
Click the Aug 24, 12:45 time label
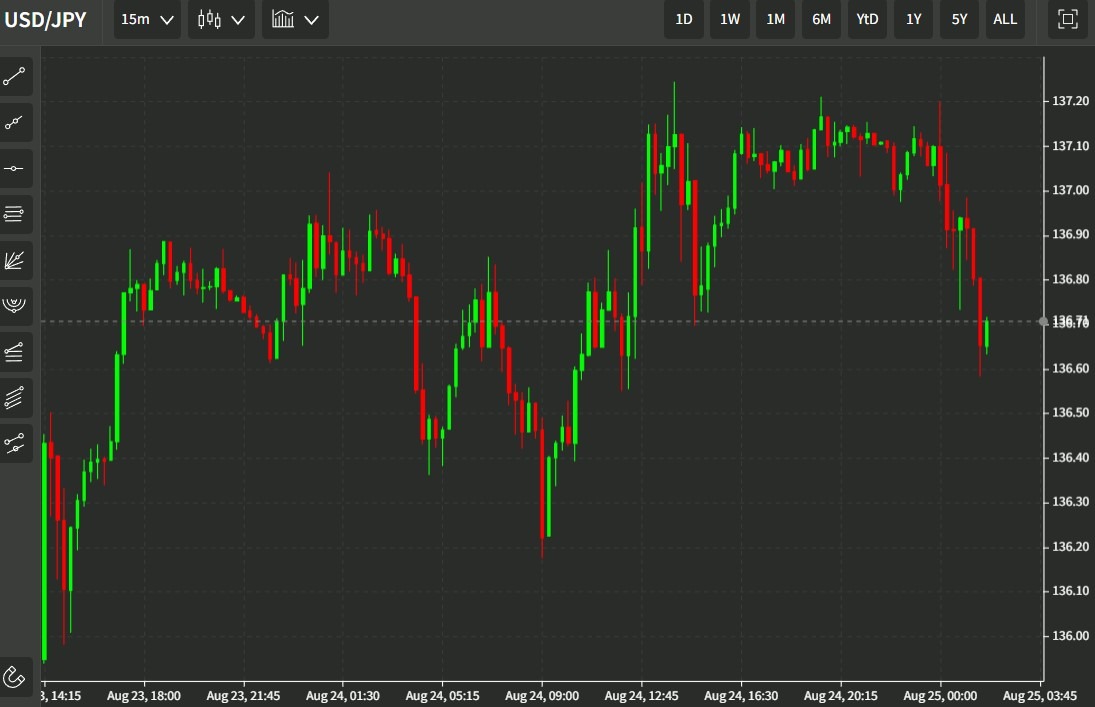(641, 696)
